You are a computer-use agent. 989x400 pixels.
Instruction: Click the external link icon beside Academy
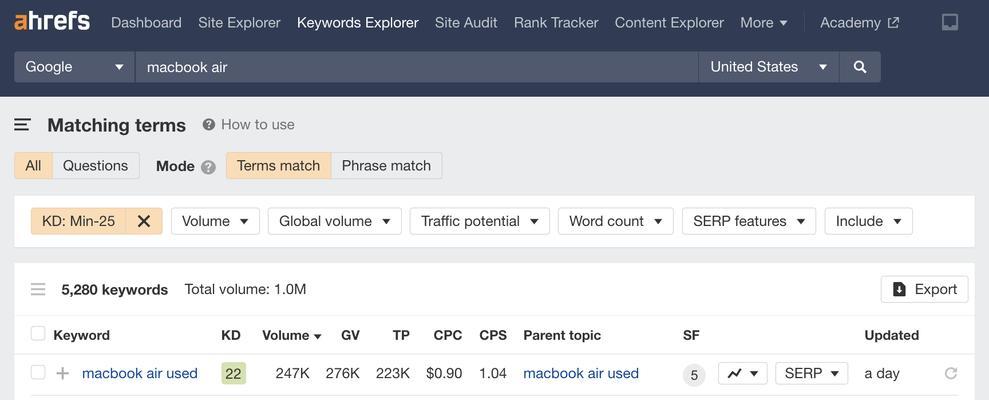tap(893, 23)
